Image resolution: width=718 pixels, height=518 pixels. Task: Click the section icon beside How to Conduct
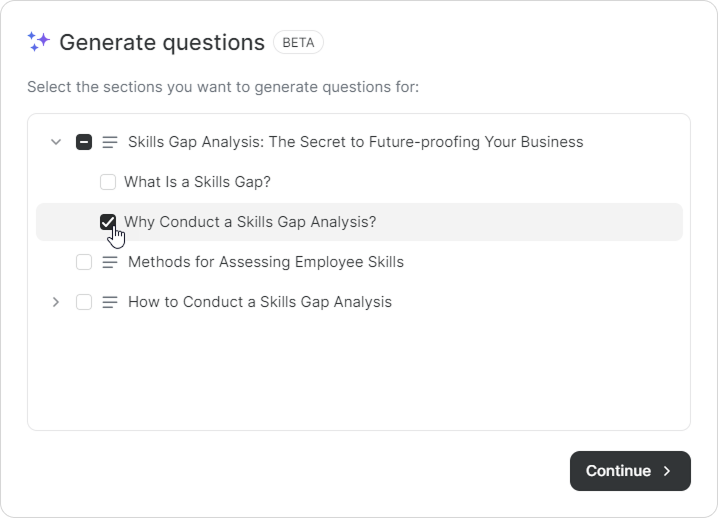click(110, 302)
